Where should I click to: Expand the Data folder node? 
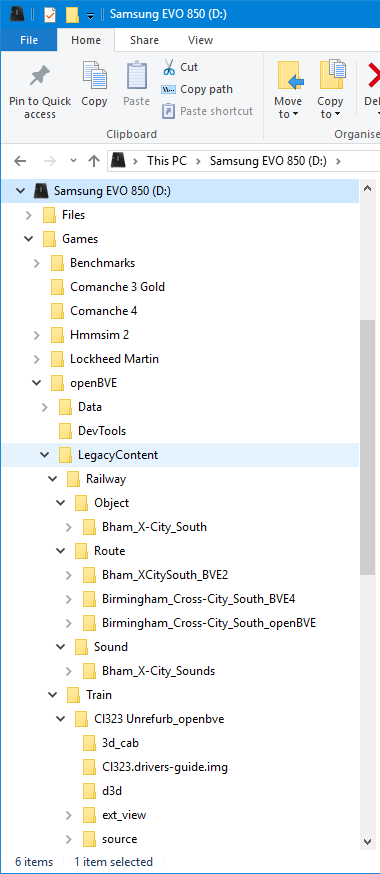[x=45, y=407]
